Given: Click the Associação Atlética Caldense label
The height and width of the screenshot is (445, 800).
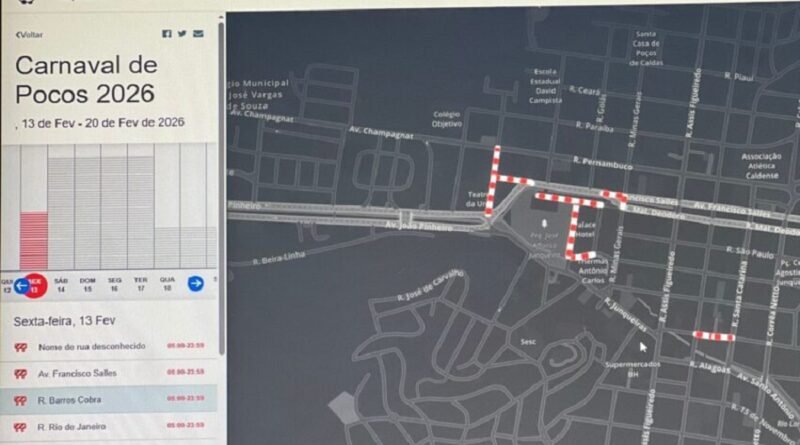Looking at the screenshot, I should pyautogui.click(x=762, y=166).
